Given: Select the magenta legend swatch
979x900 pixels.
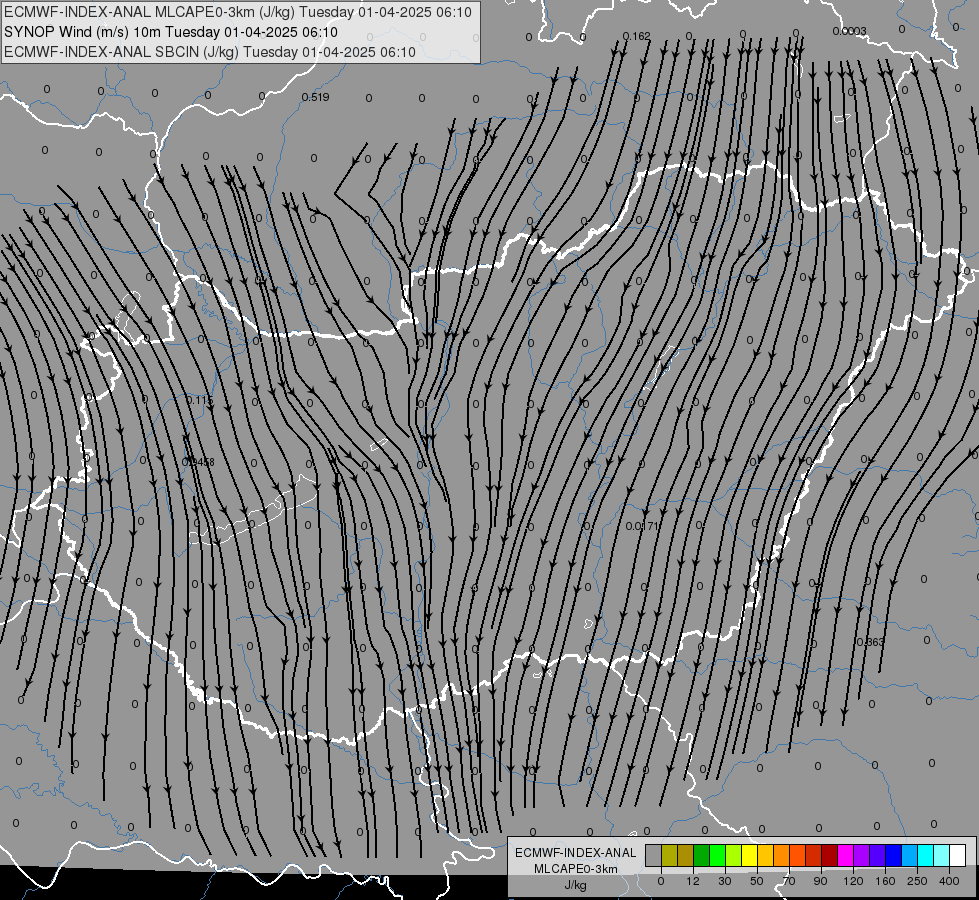Looking at the screenshot, I should pos(846,855).
